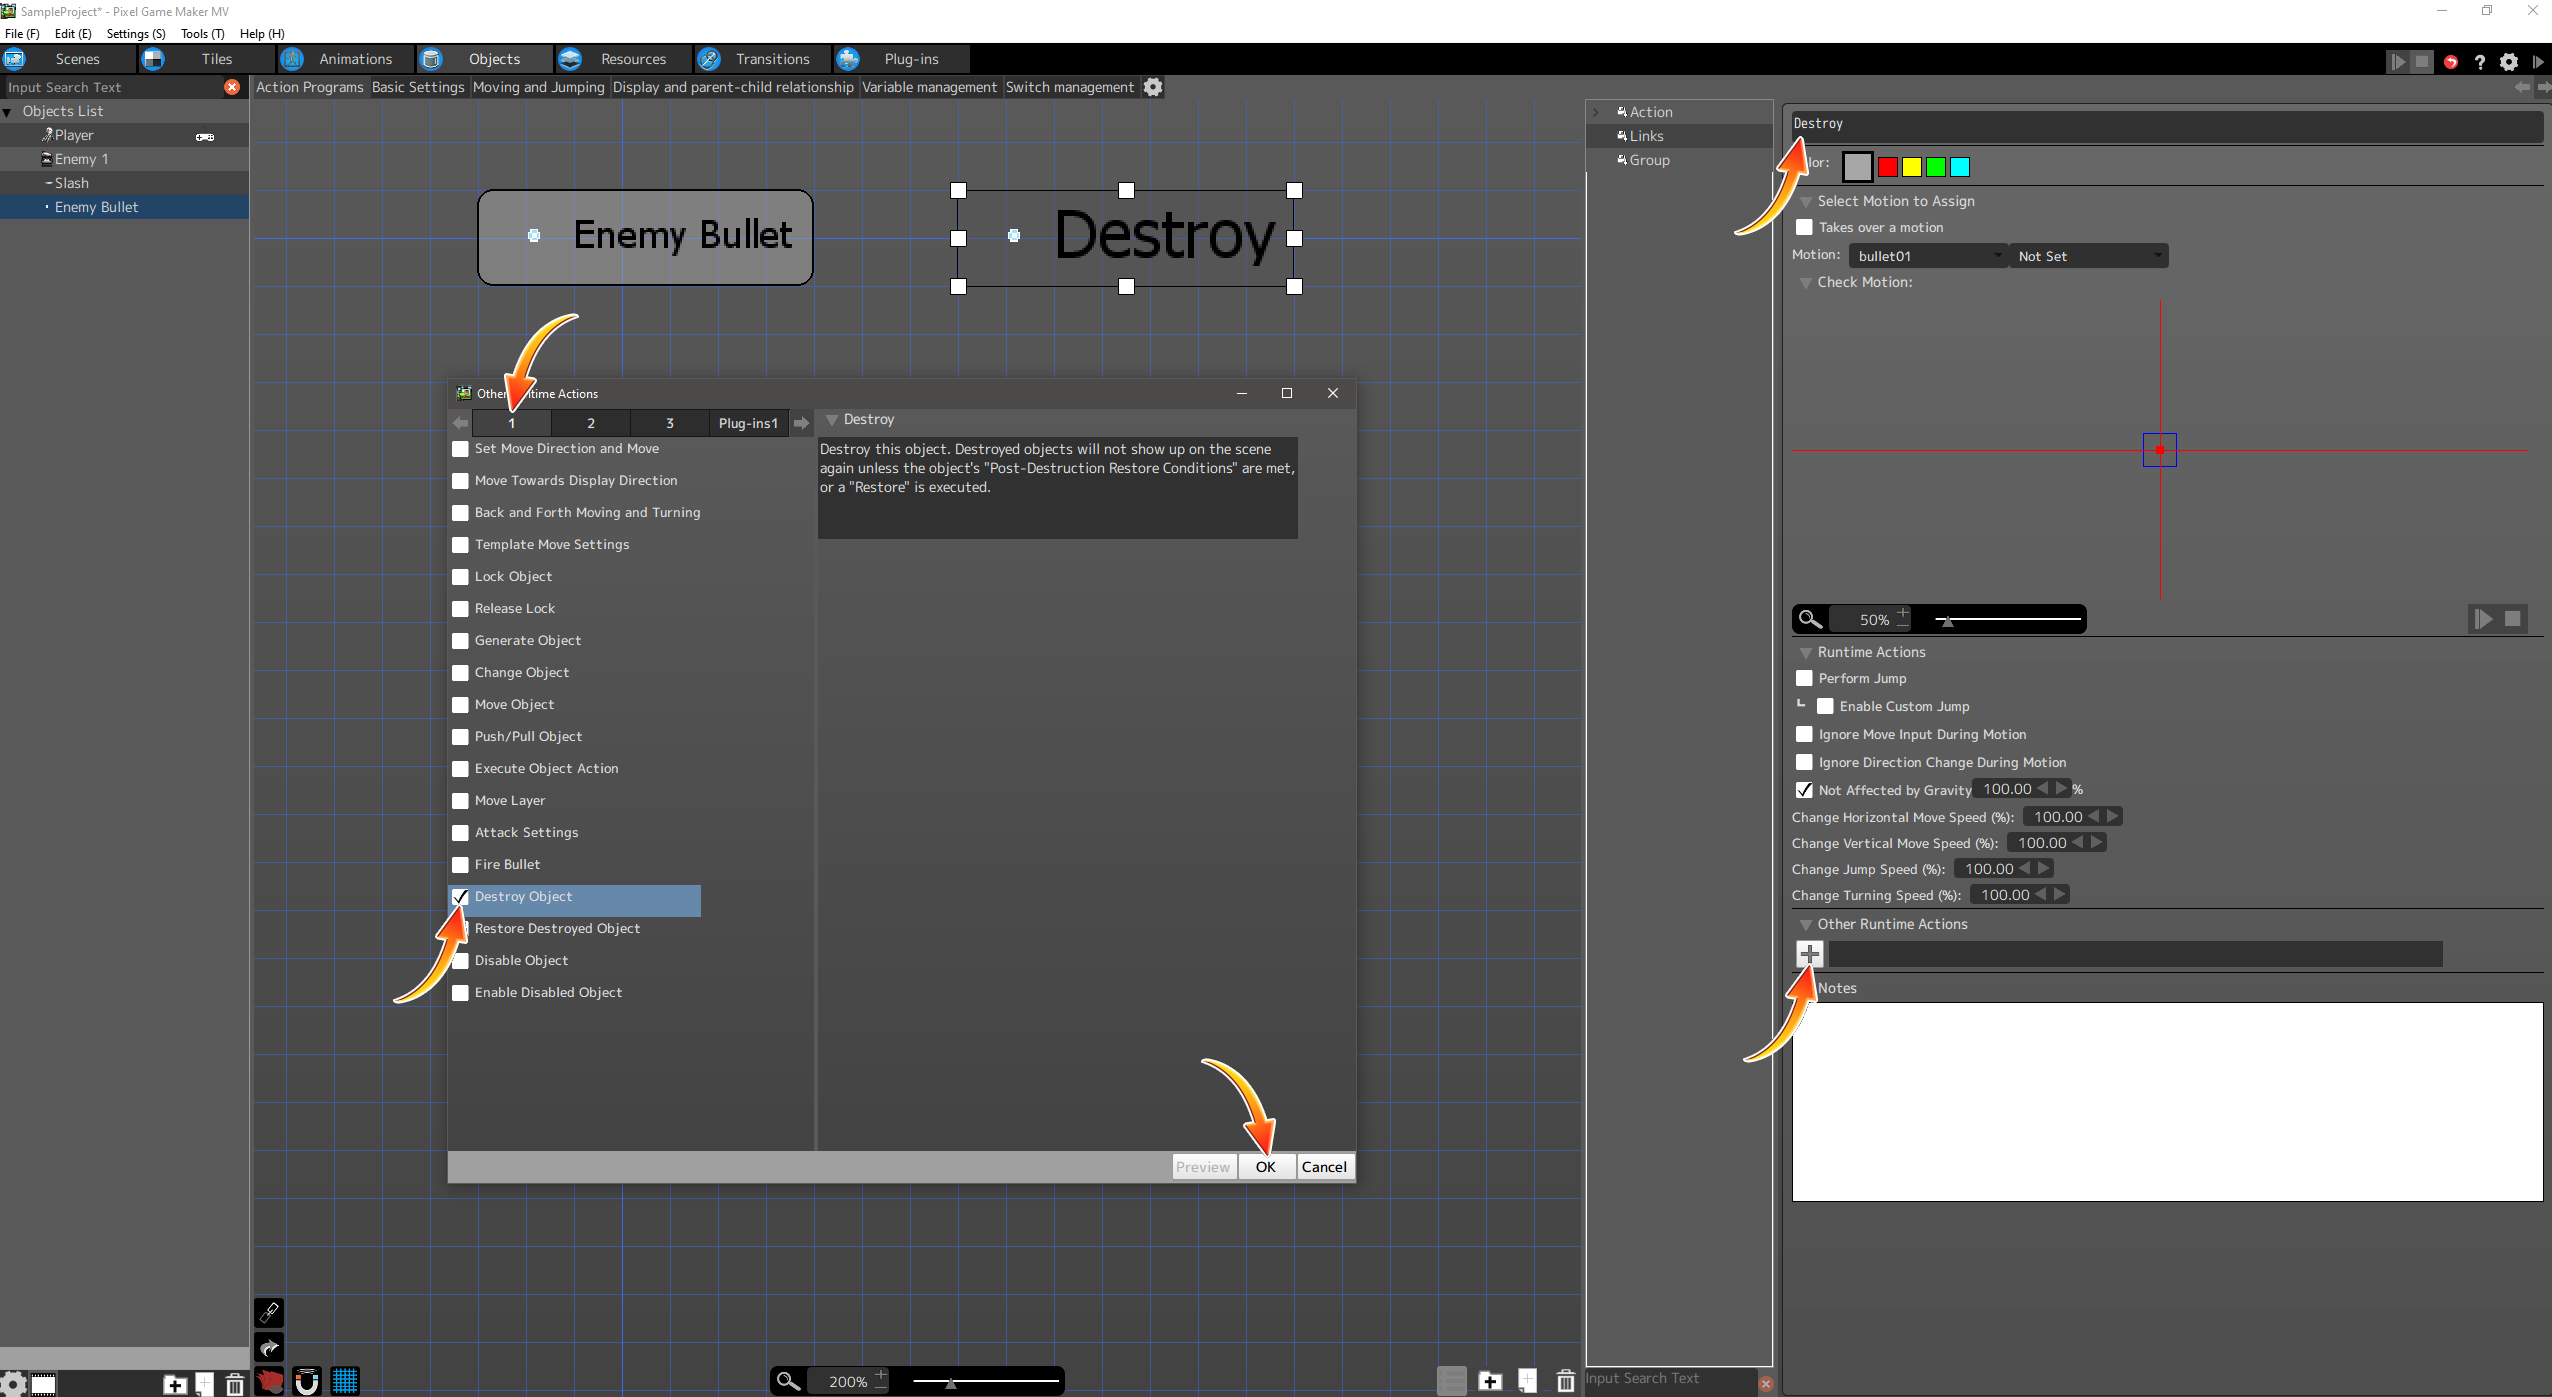
Task: Open the Not Set direction dropdown
Action: (2087, 256)
